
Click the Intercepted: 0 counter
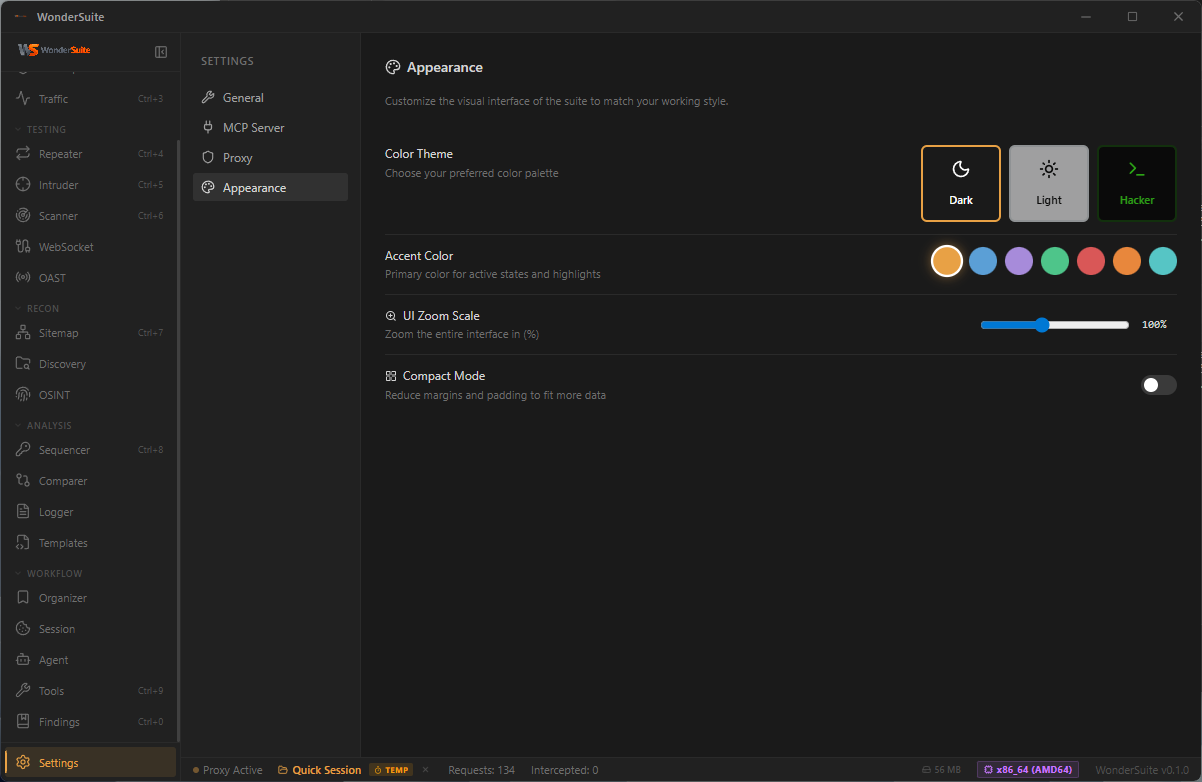pos(565,770)
